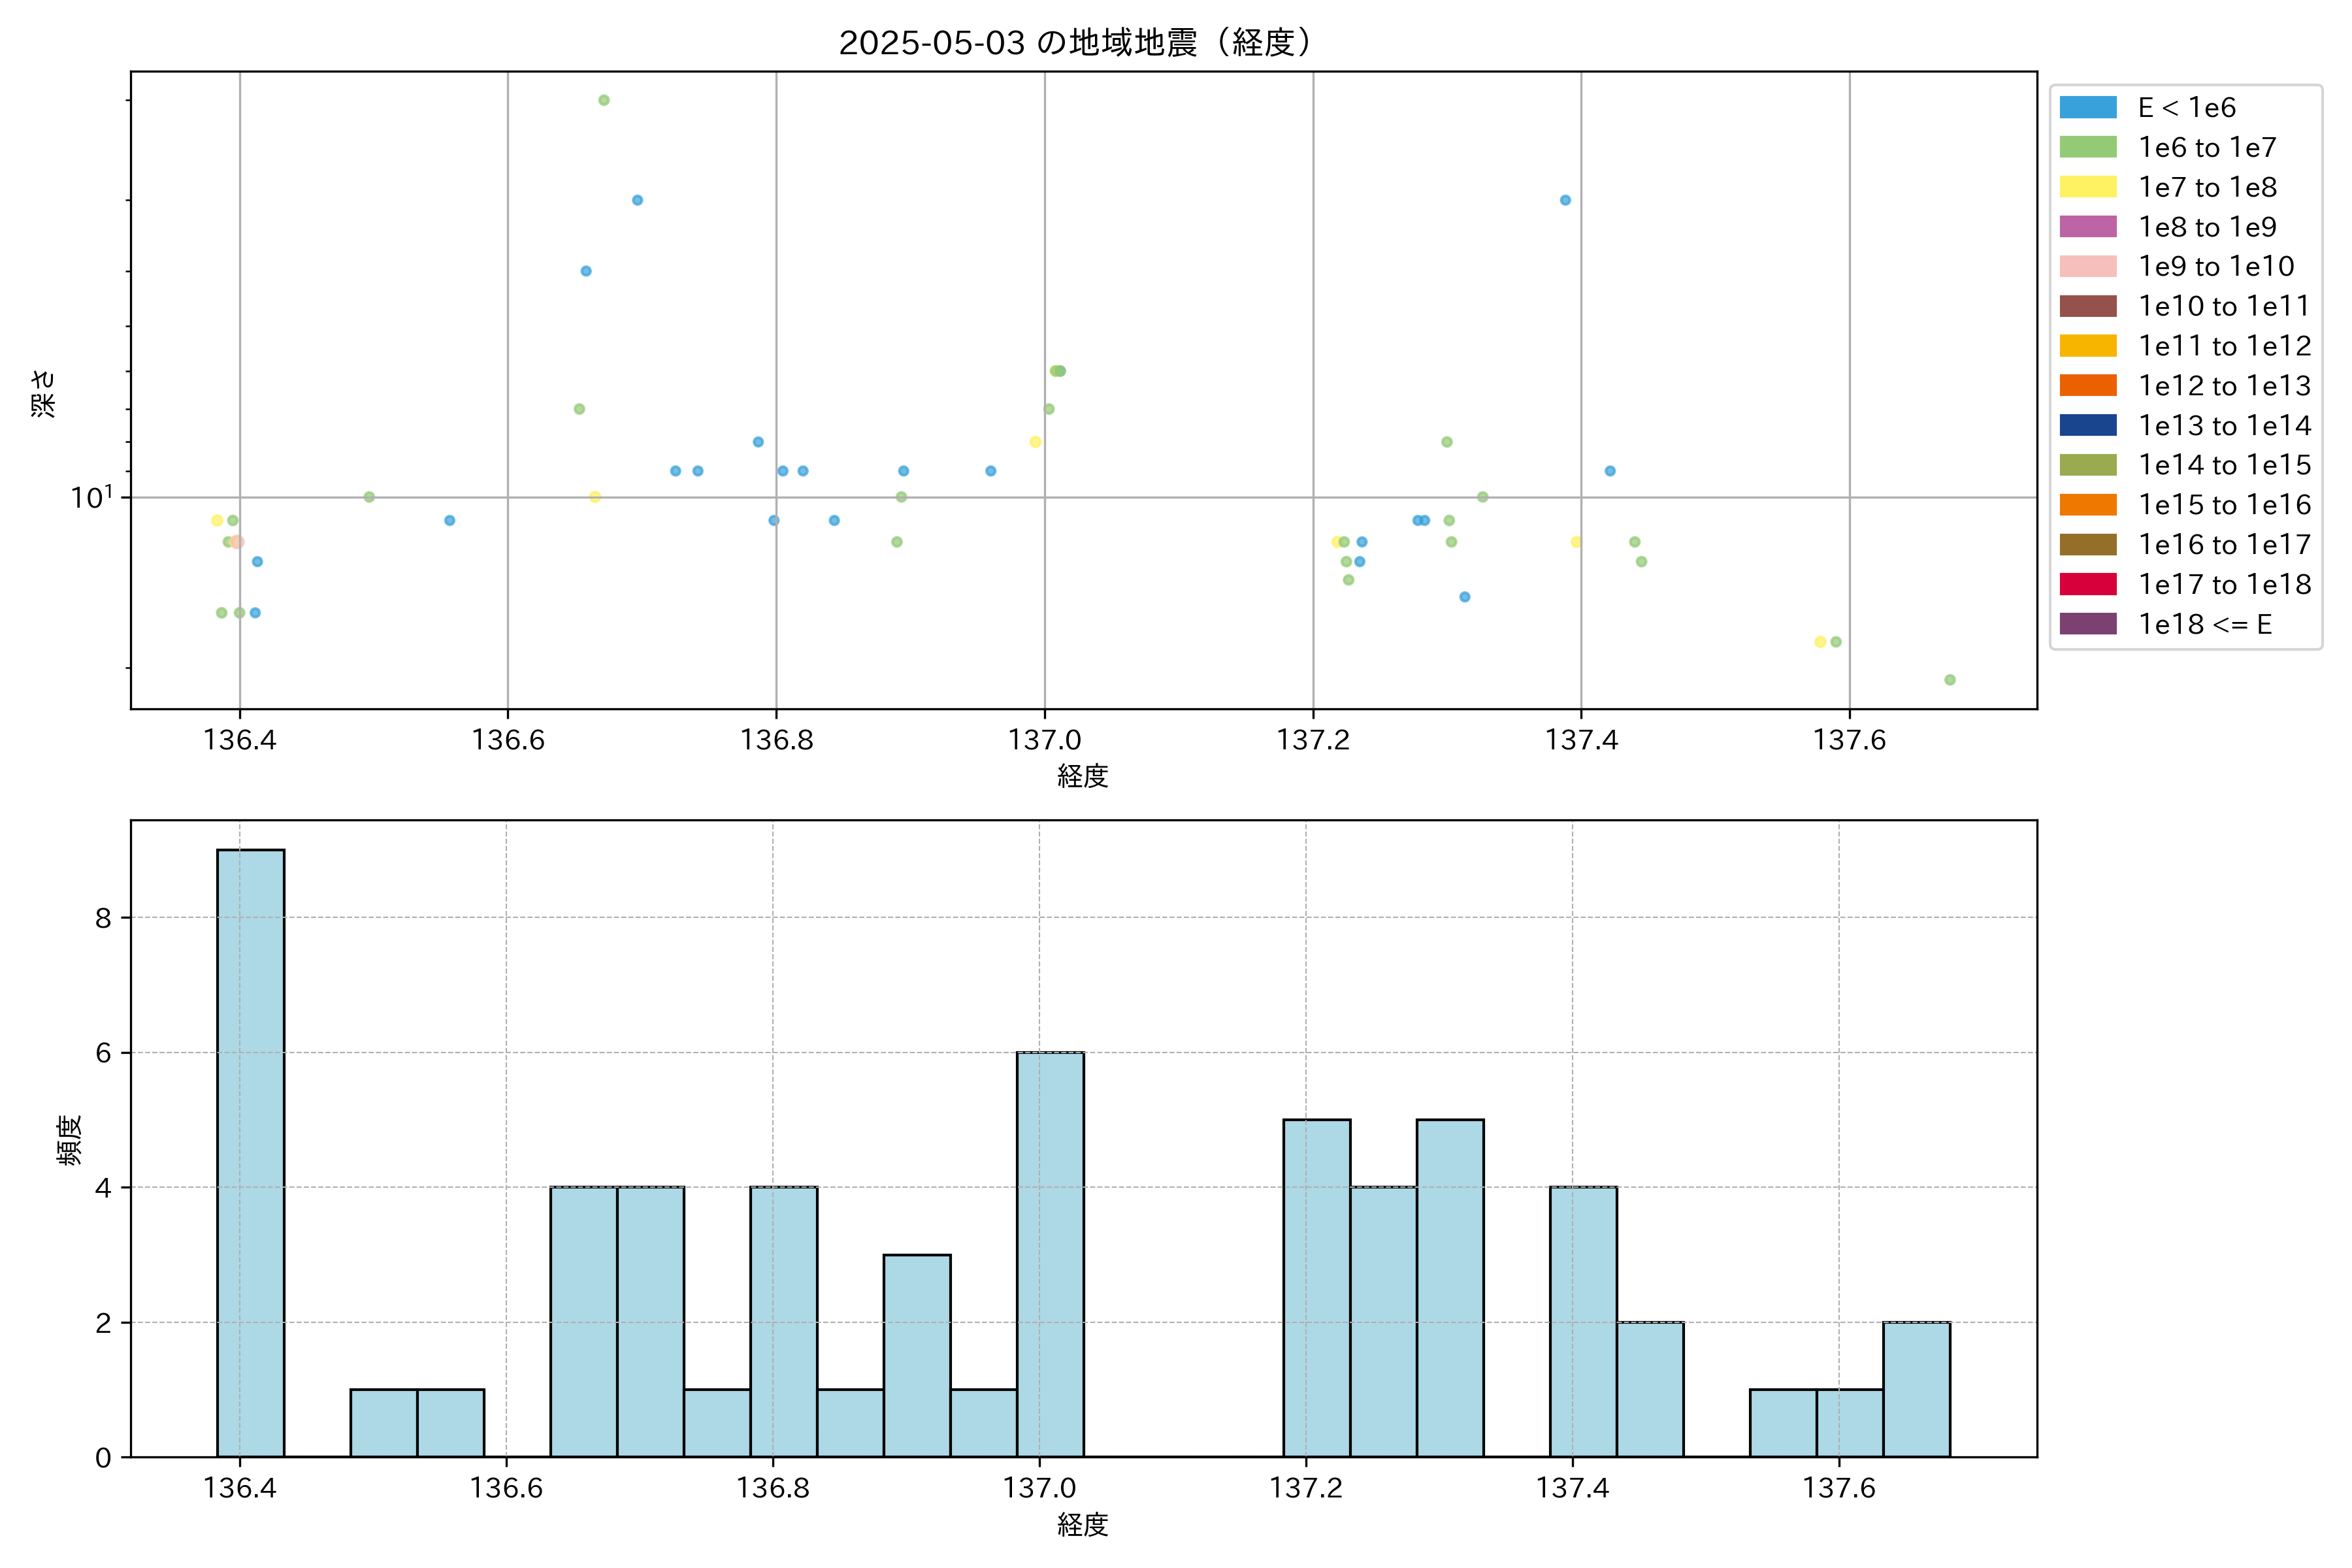The height and width of the screenshot is (1568, 2352).
Task: Click the histogram bar of height 6 at 137.0
Action: pos(1050,1254)
